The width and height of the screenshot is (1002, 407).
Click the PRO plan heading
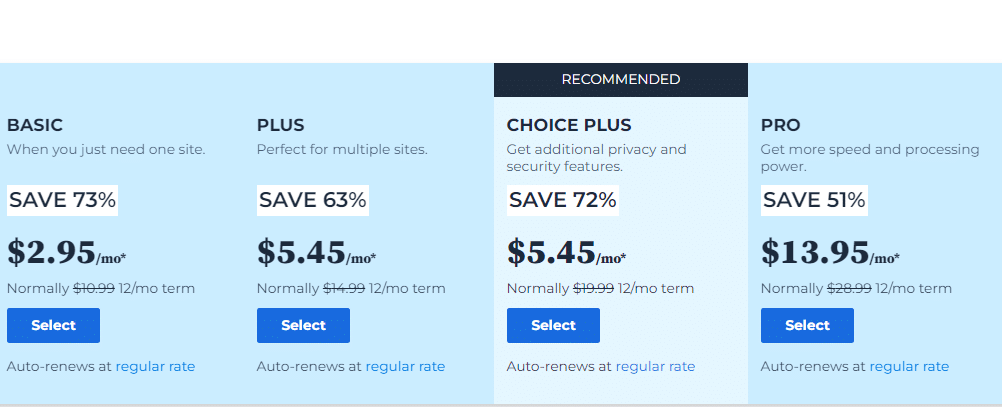pos(780,125)
